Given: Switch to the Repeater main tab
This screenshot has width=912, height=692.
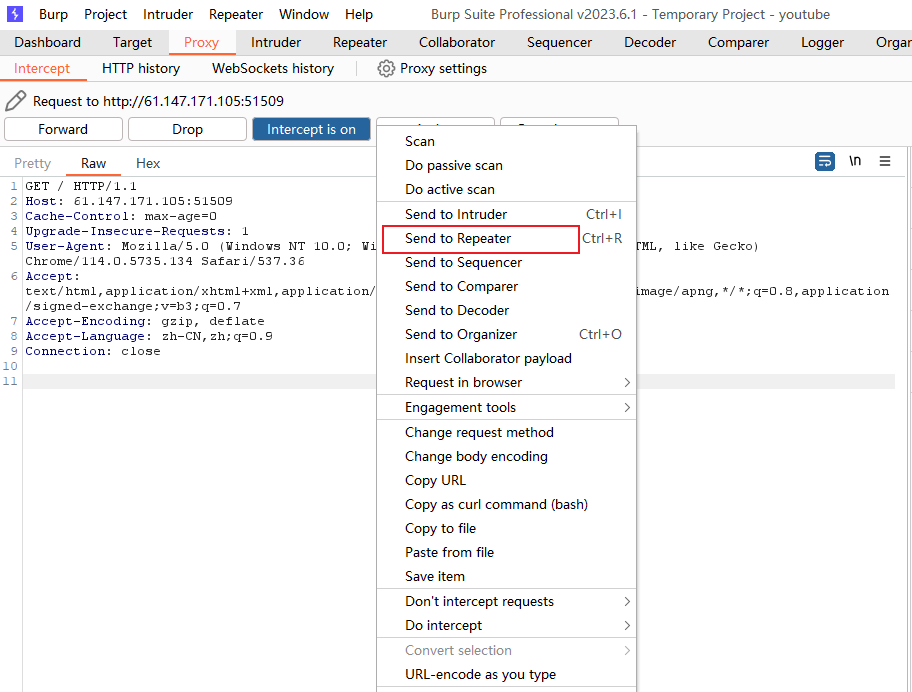Looking at the screenshot, I should (359, 42).
